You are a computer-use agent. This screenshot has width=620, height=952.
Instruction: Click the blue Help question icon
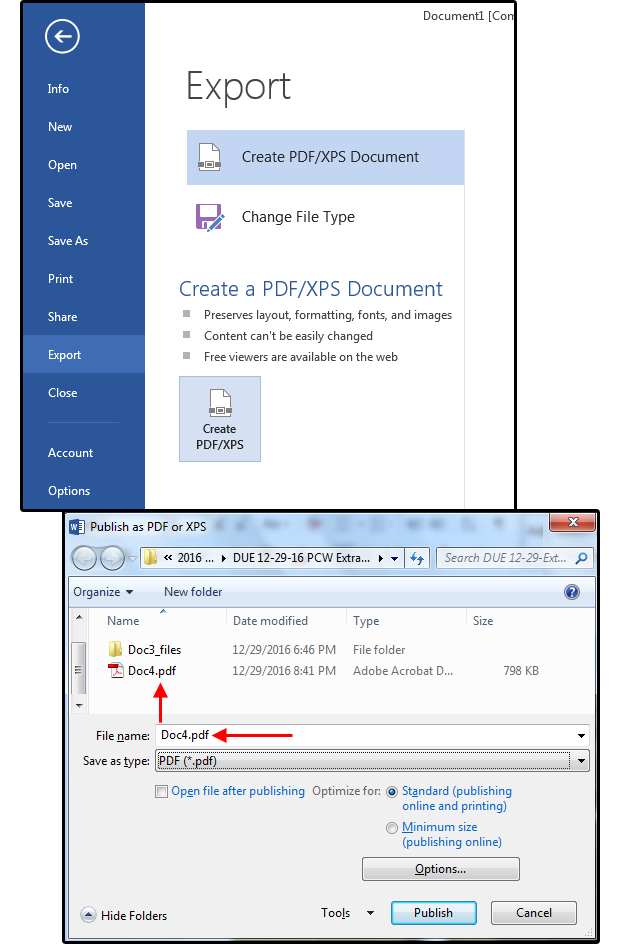click(571, 592)
